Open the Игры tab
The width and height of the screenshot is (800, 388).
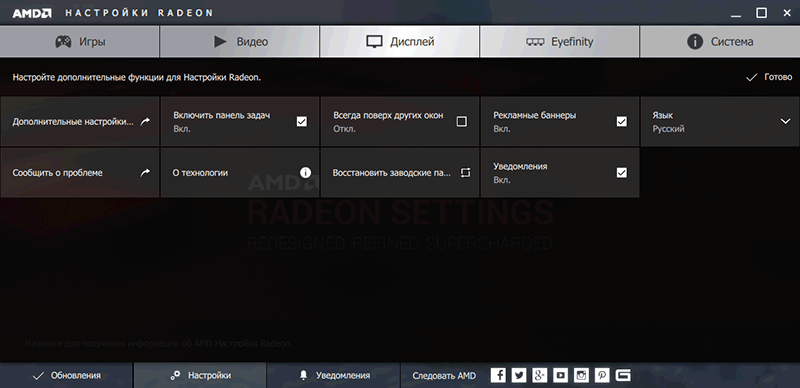point(80,42)
